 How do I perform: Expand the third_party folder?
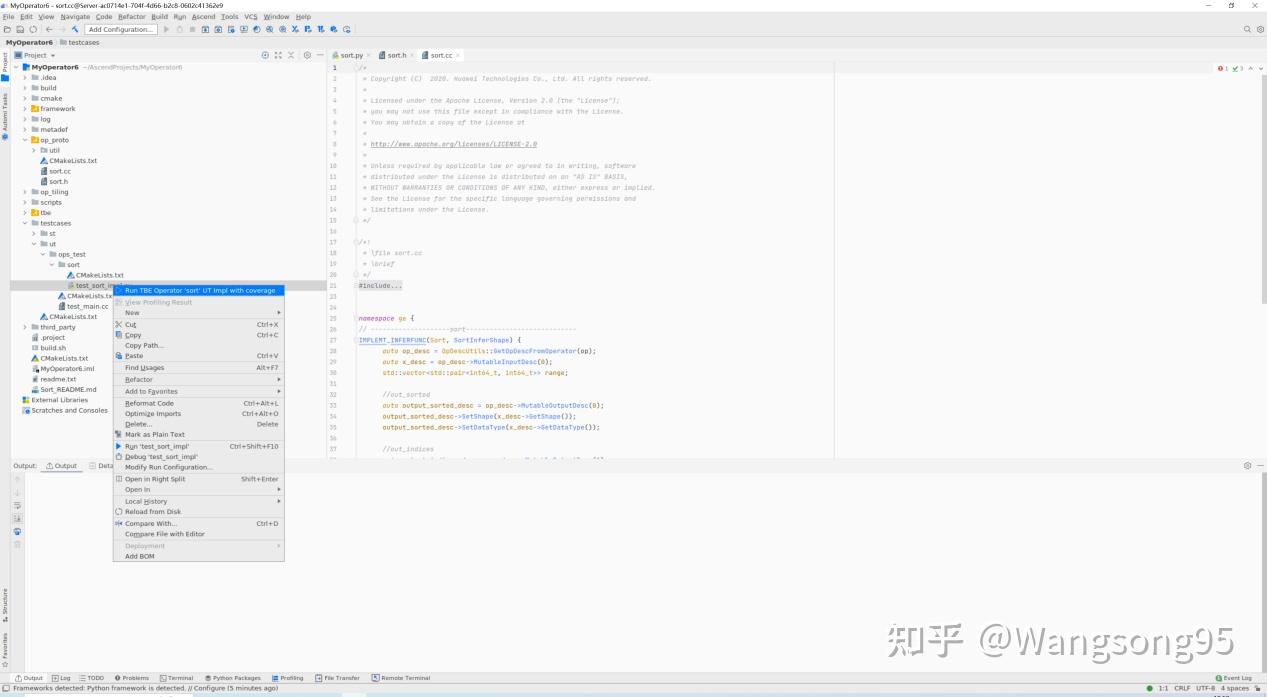[25, 327]
